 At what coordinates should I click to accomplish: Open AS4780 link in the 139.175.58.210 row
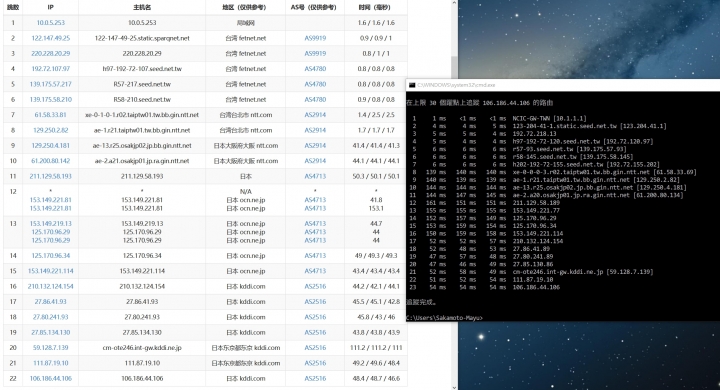click(315, 99)
